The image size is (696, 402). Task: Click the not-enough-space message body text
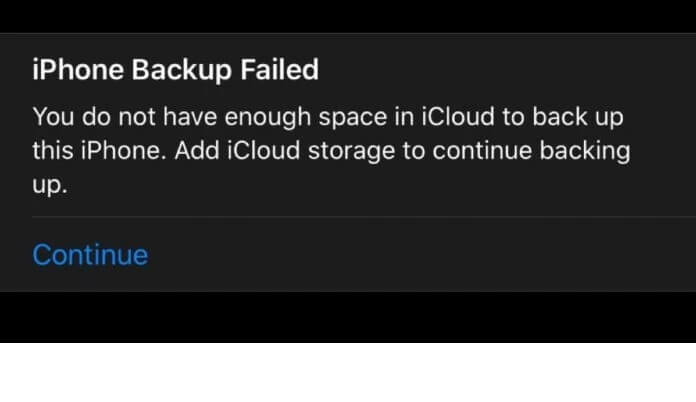click(x=330, y=150)
